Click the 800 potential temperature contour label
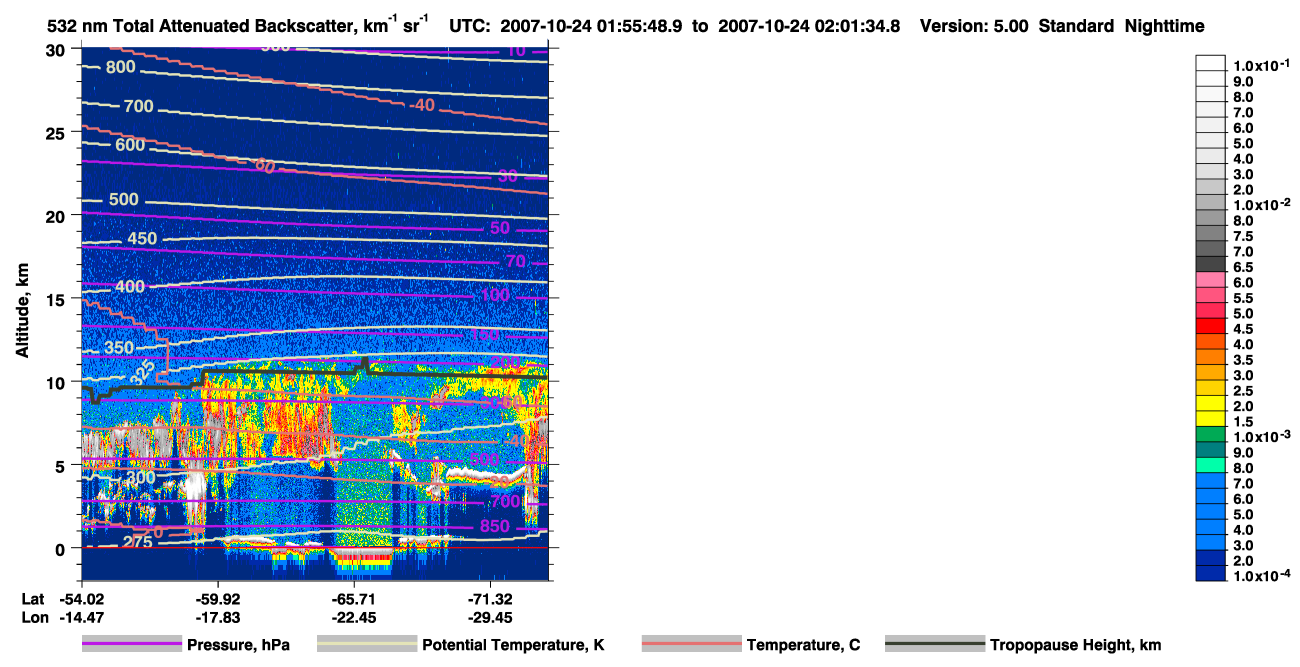Image resolution: width=1300 pixels, height=667 pixels. pos(121,67)
